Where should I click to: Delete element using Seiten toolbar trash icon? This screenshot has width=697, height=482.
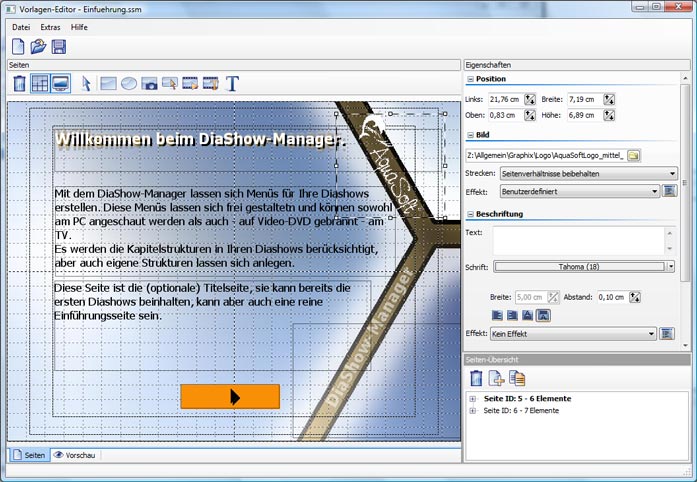pyautogui.click(x=20, y=84)
